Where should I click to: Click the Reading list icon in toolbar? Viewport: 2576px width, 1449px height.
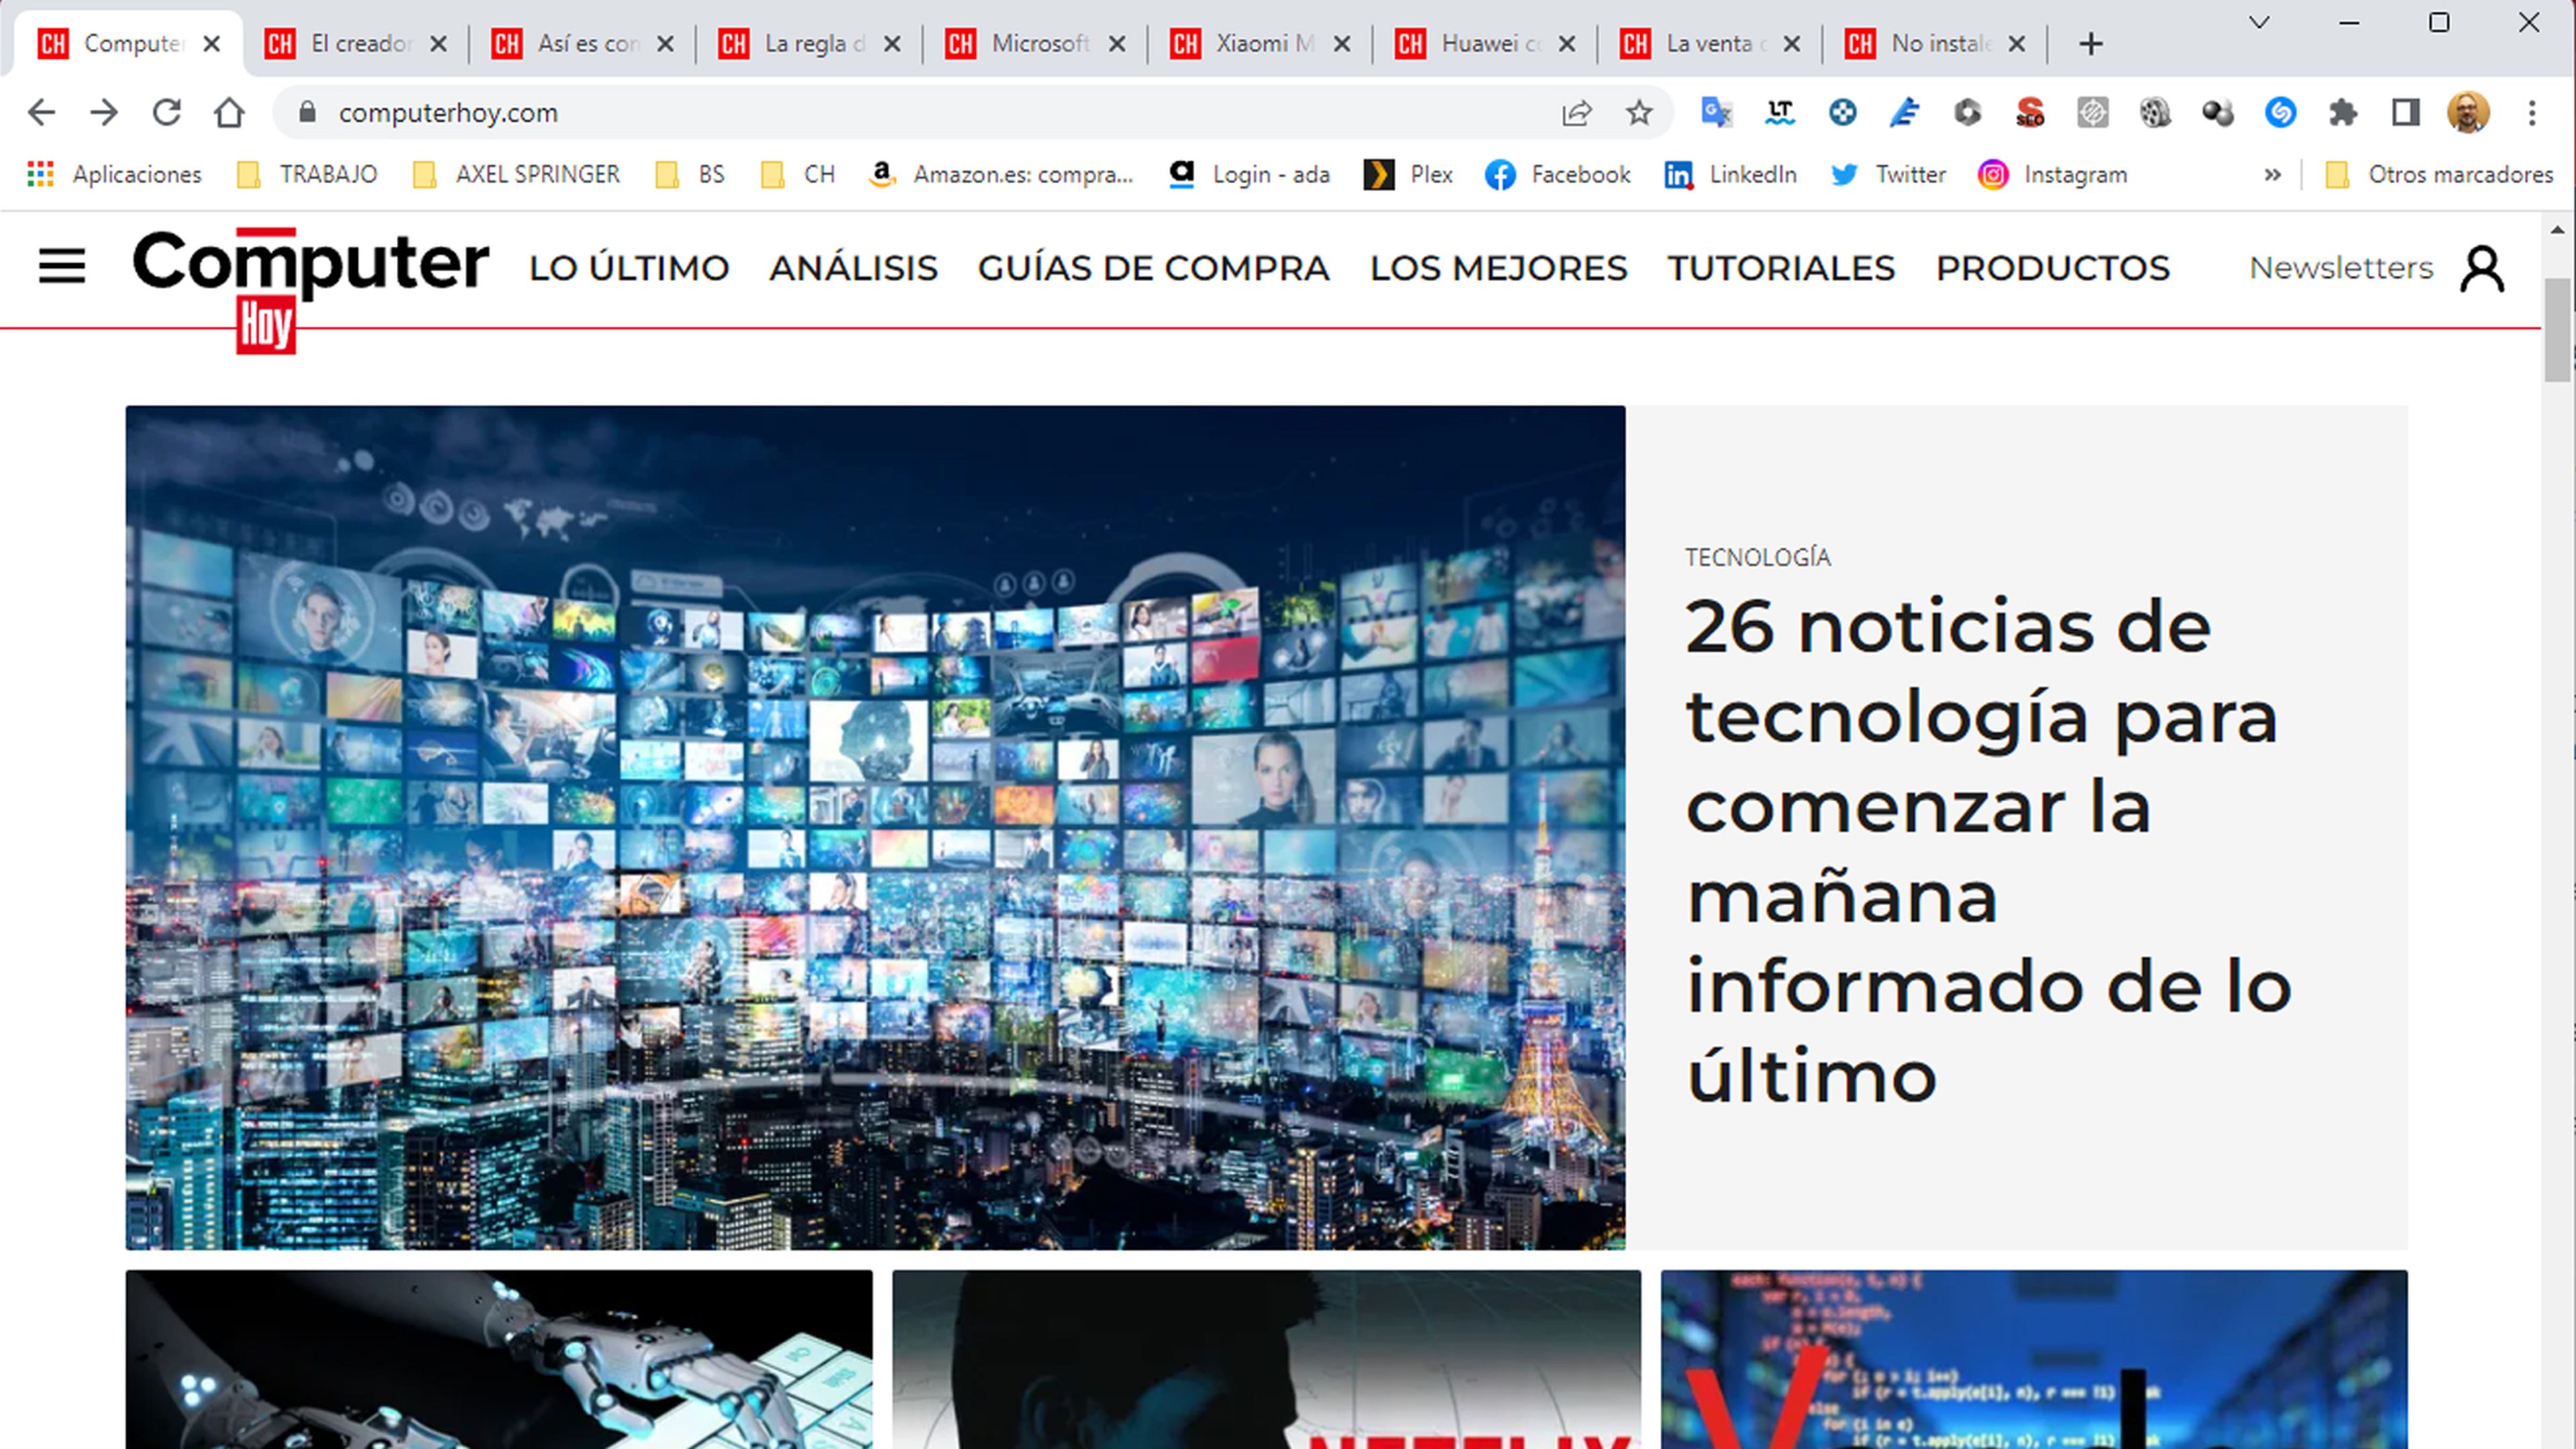2403,111
